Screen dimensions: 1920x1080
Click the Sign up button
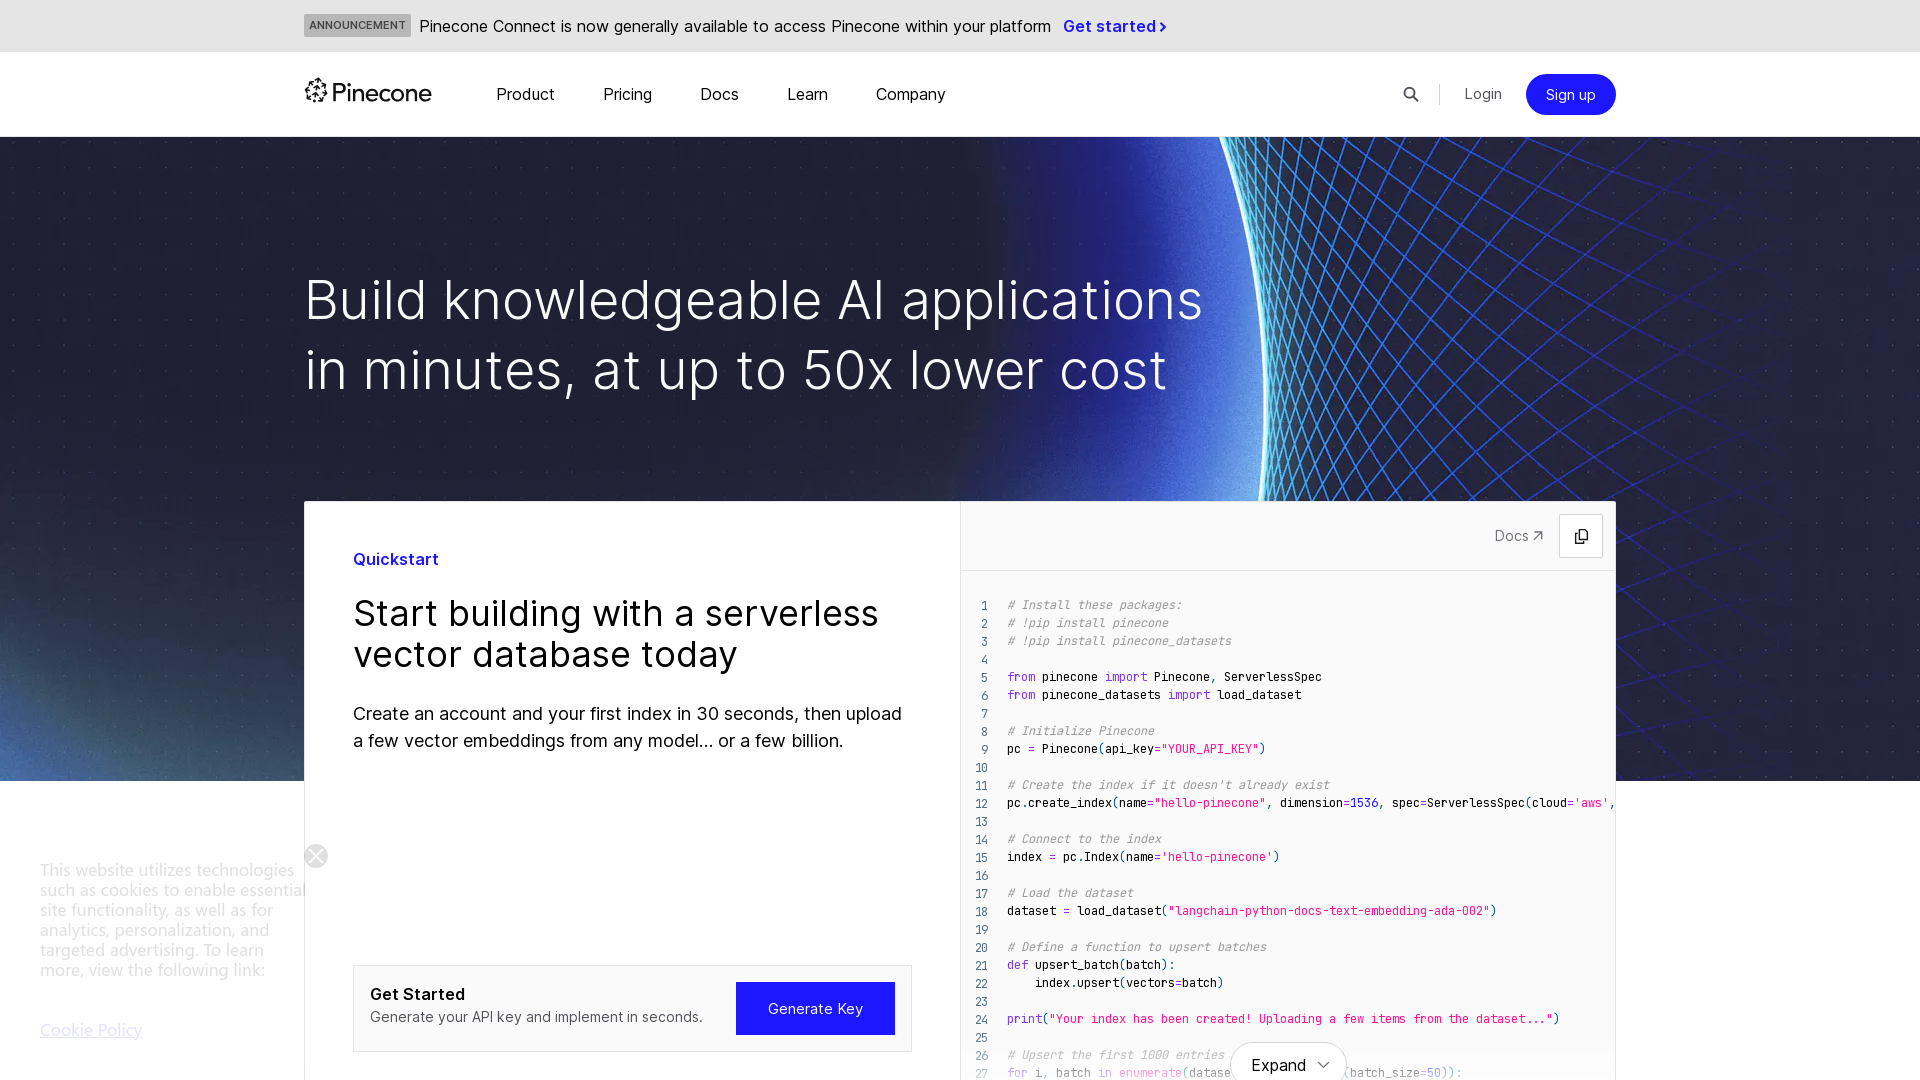click(x=1570, y=94)
